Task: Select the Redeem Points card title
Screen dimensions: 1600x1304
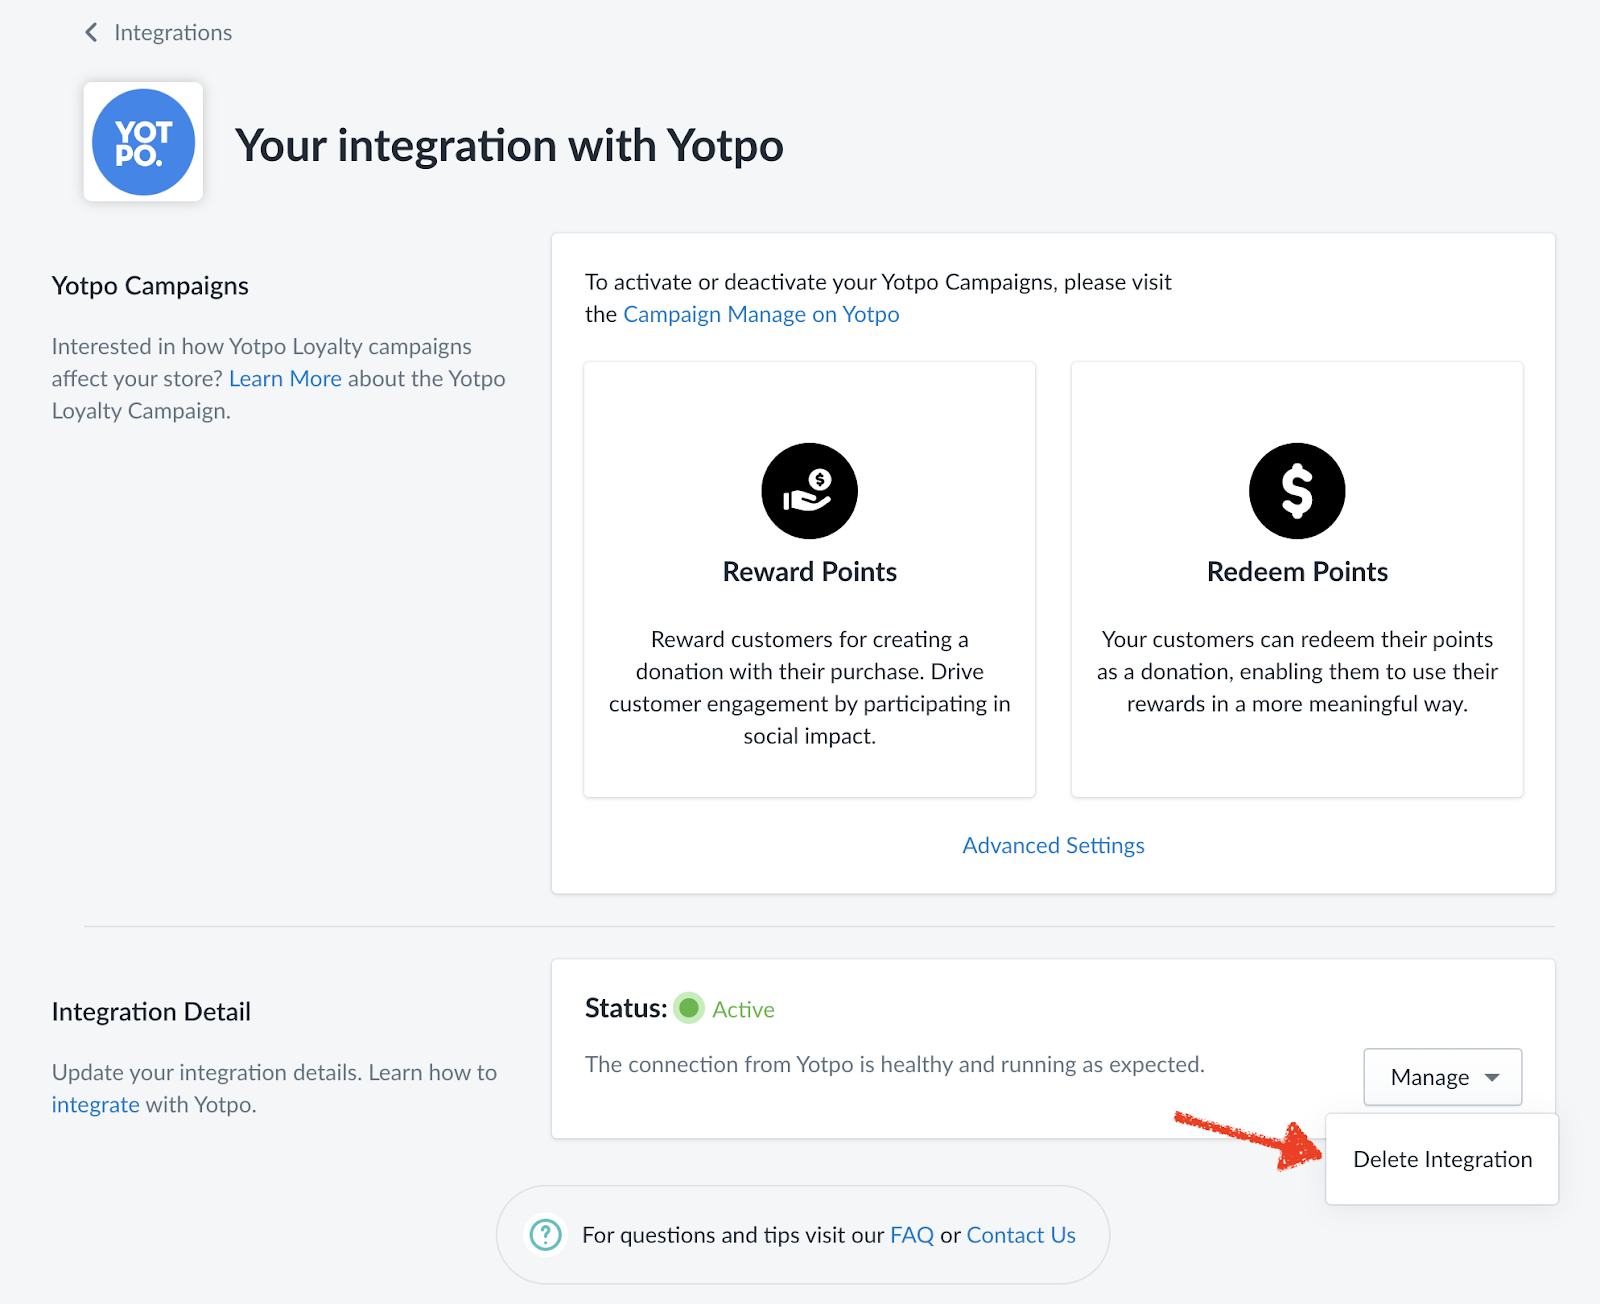Action: (1297, 572)
